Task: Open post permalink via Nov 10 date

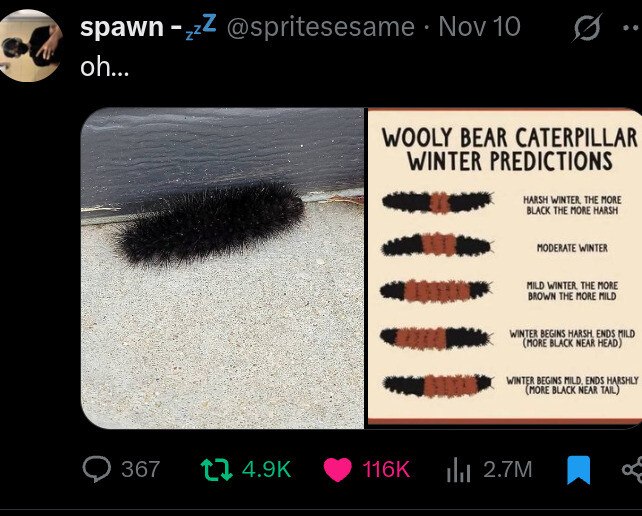Action: (479, 27)
